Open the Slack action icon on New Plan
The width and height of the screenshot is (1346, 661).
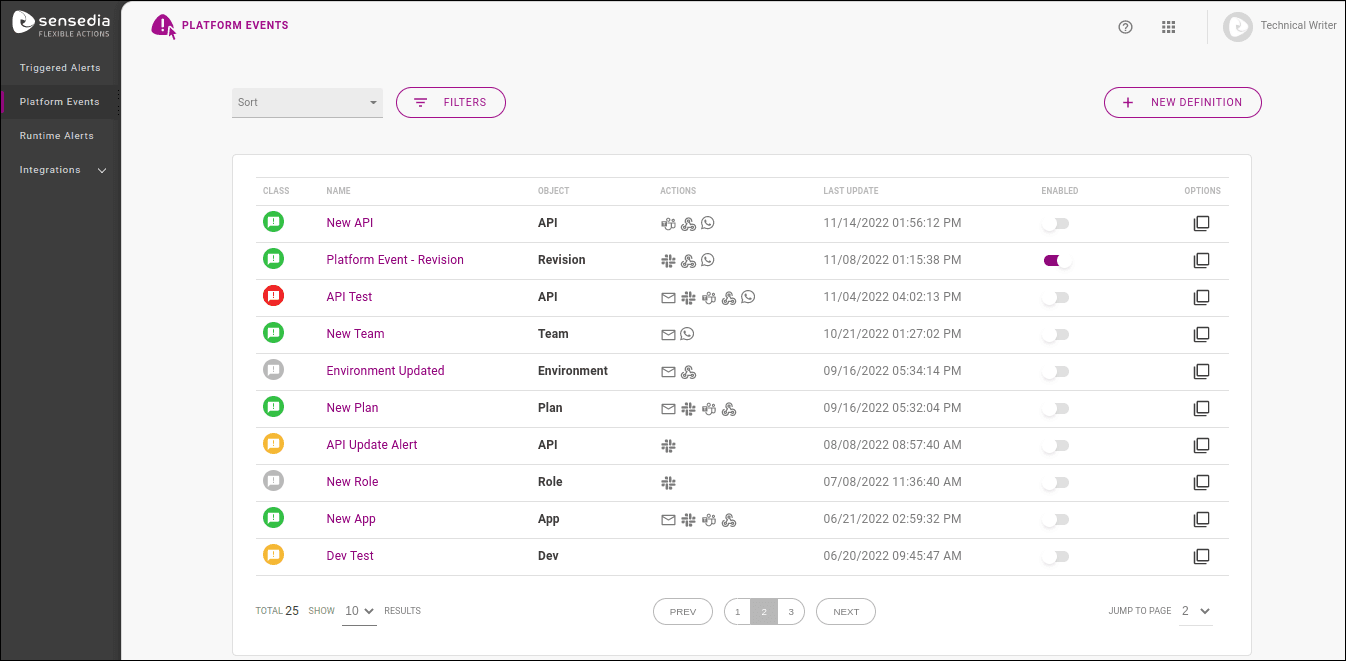click(x=688, y=408)
